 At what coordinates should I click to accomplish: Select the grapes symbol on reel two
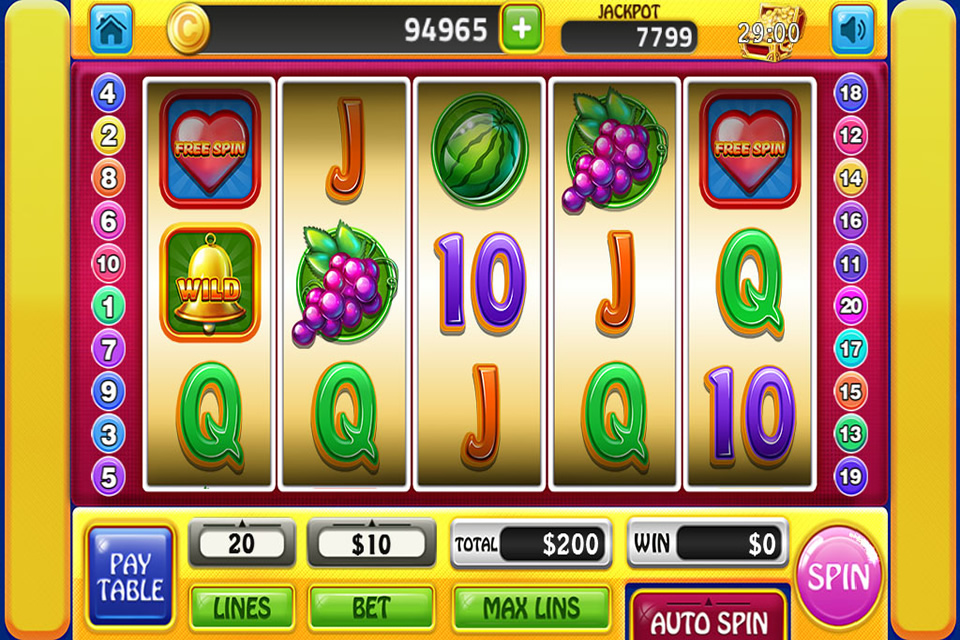(345, 284)
